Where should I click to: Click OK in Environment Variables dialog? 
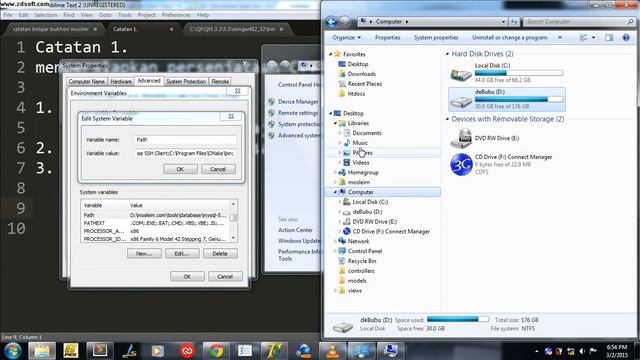(x=187, y=276)
